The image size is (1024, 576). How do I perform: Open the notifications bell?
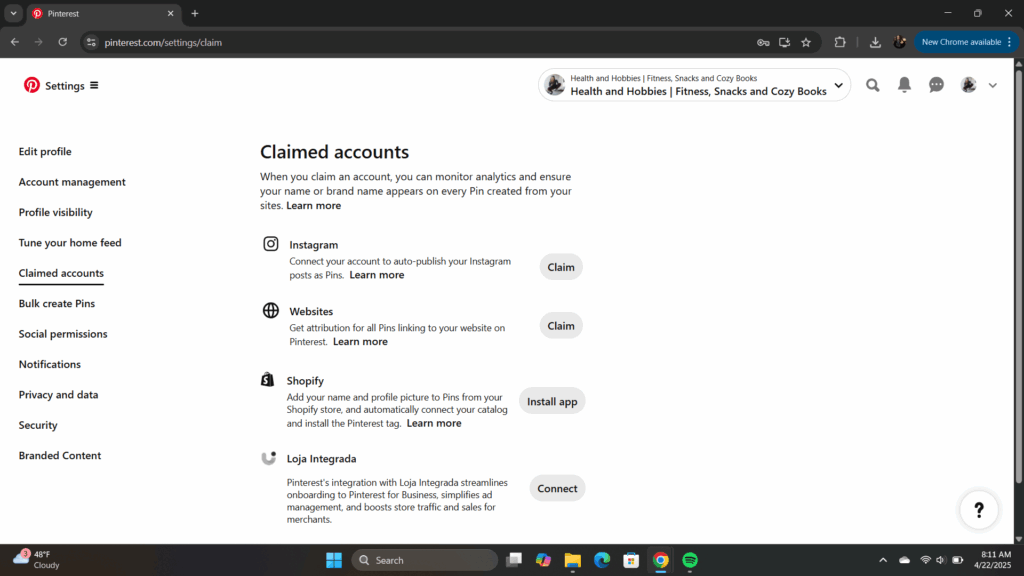tap(904, 85)
